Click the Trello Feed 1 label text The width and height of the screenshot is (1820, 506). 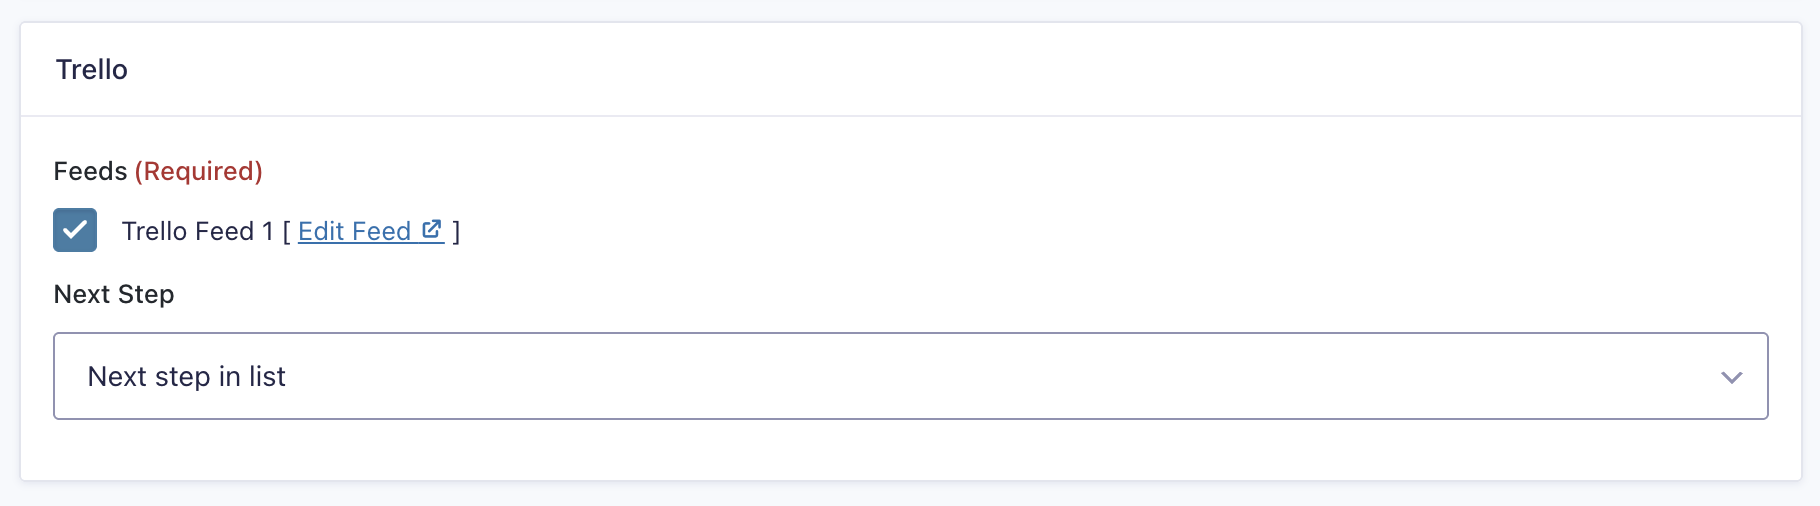click(x=197, y=232)
